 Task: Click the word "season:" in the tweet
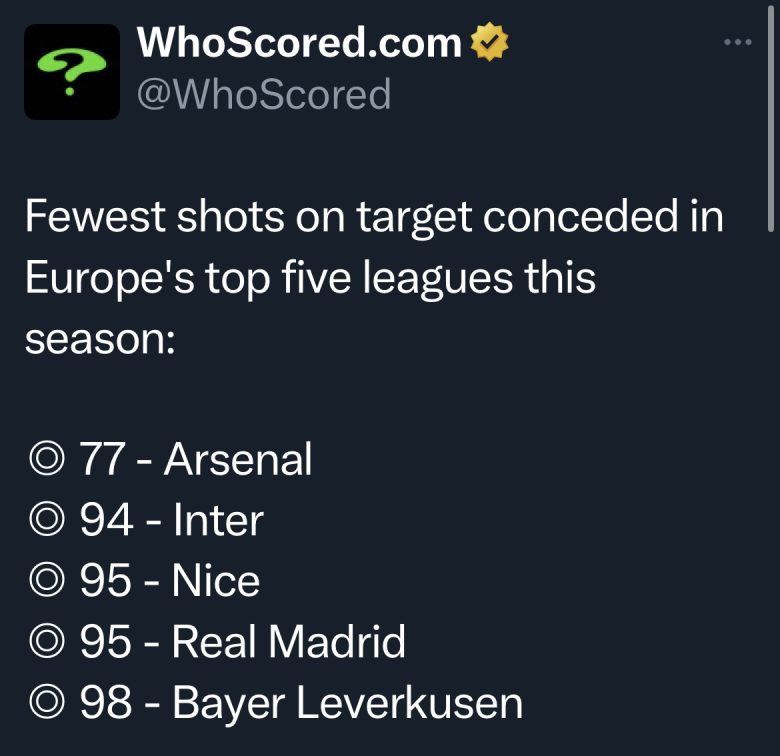tap(100, 338)
